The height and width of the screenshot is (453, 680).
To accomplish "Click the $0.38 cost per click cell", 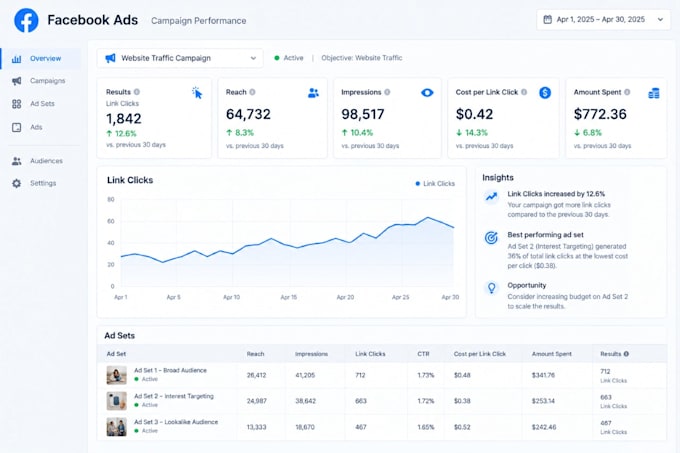I will click(x=462, y=401).
